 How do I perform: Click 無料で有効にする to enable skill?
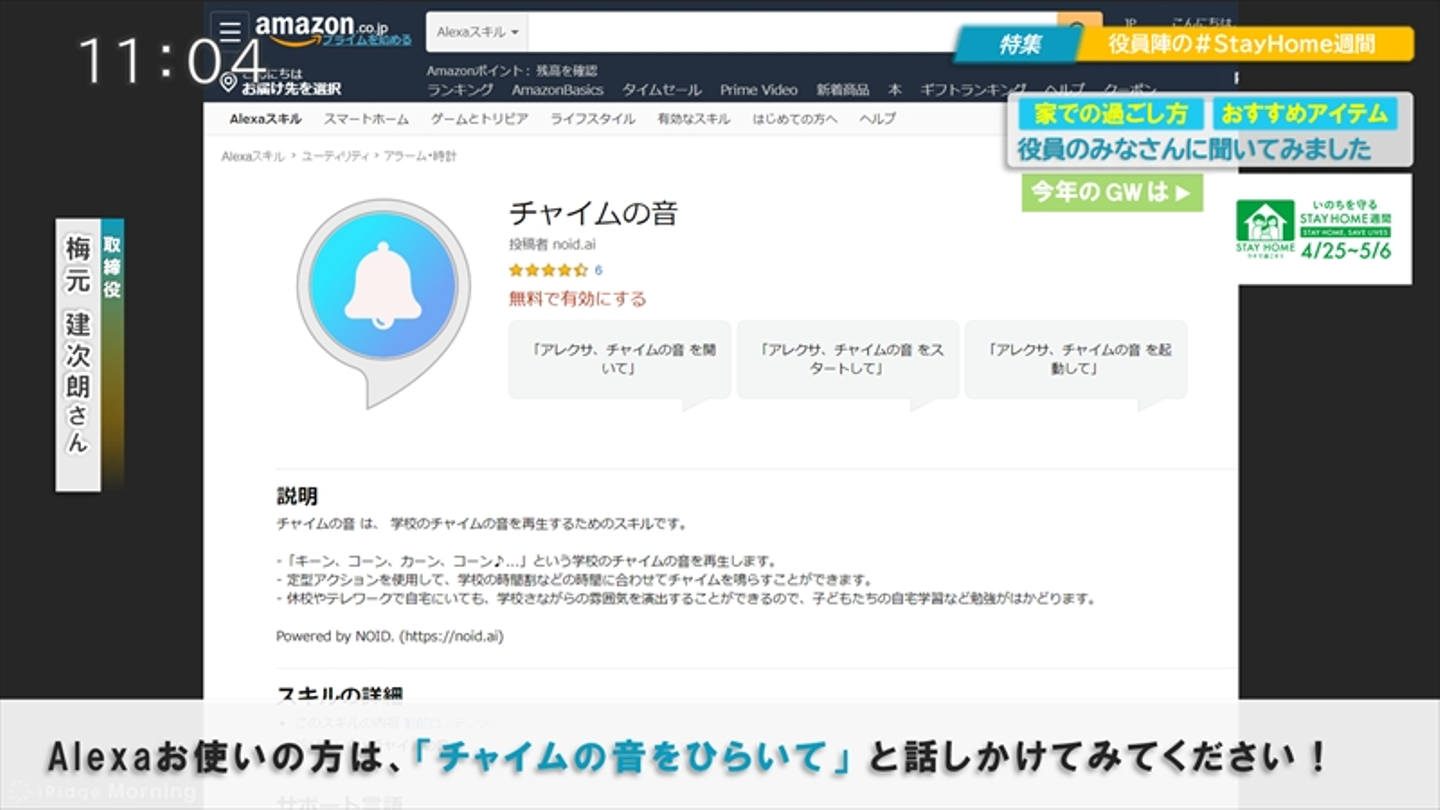578,299
